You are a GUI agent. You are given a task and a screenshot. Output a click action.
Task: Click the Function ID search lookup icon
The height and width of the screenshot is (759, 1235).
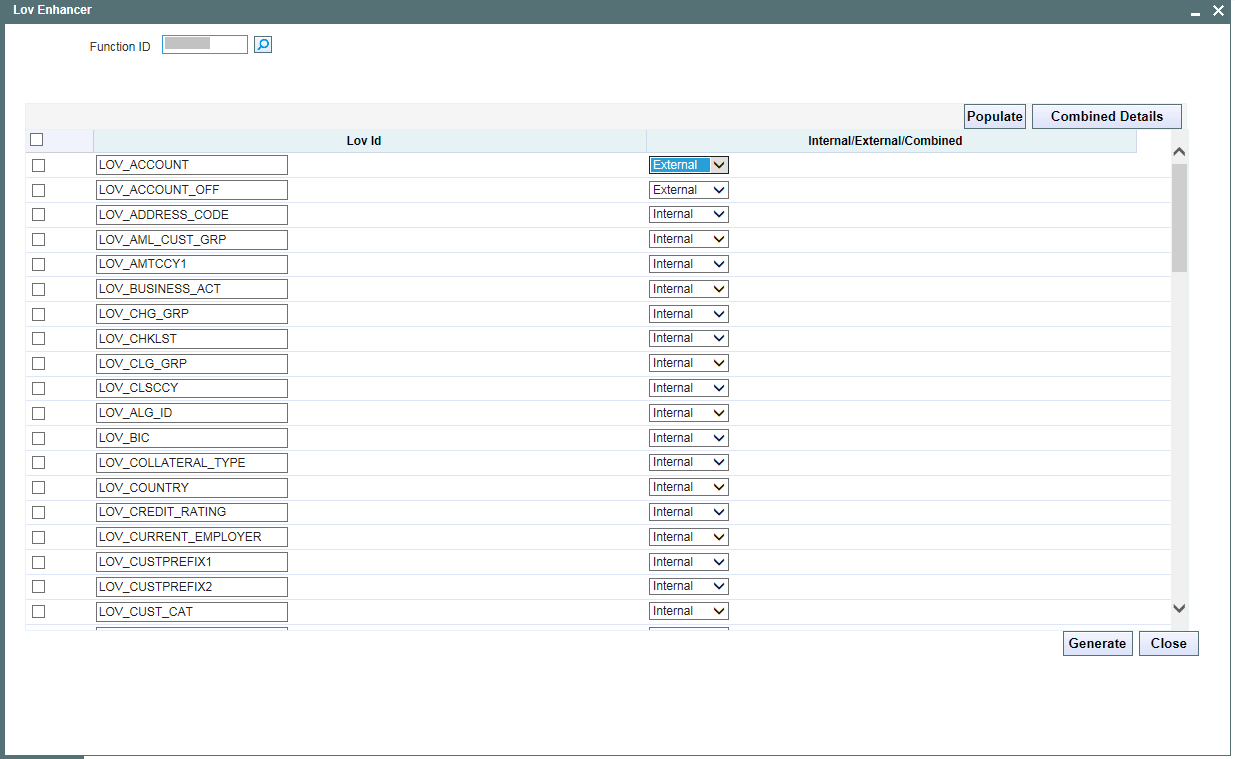(262, 45)
